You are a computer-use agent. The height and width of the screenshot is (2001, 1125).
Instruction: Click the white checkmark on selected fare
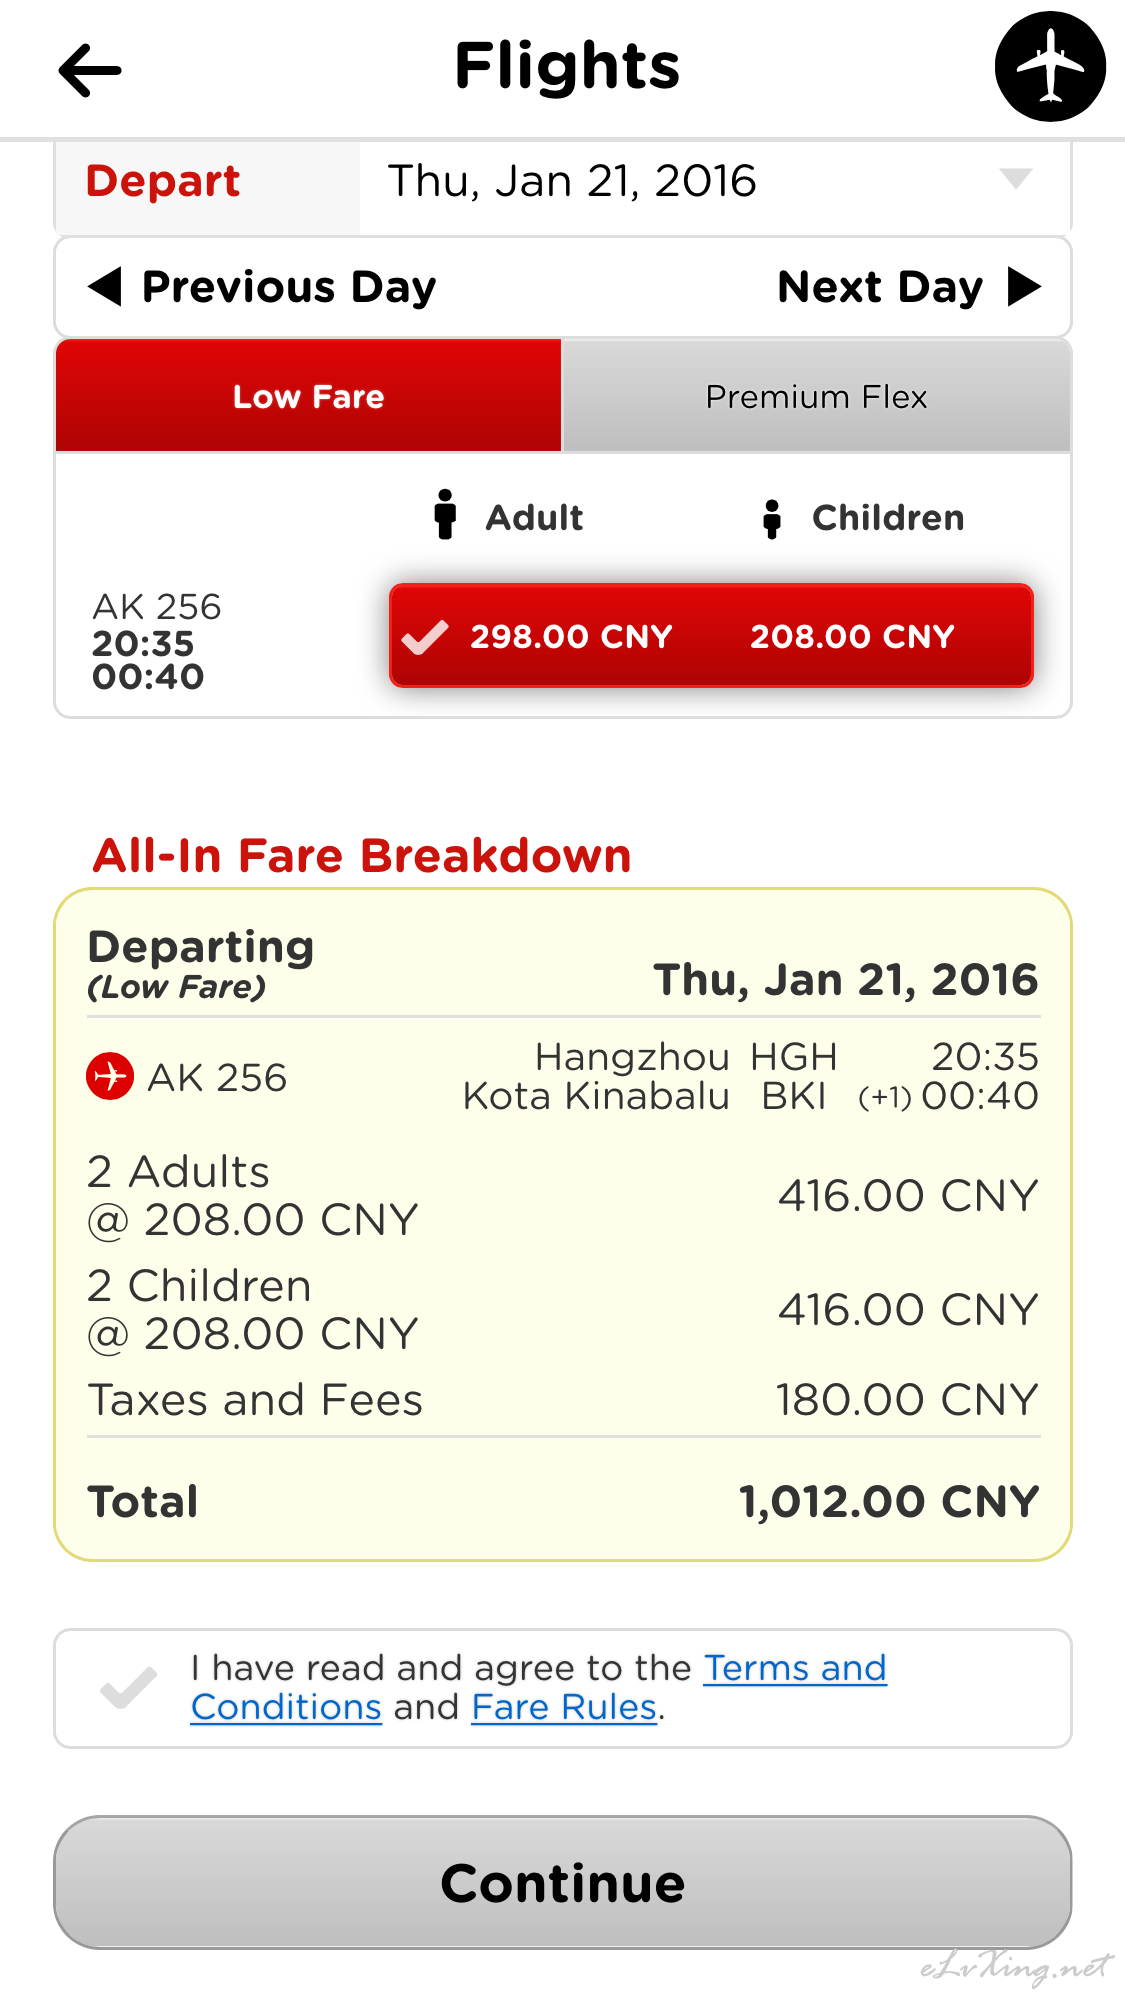(425, 637)
